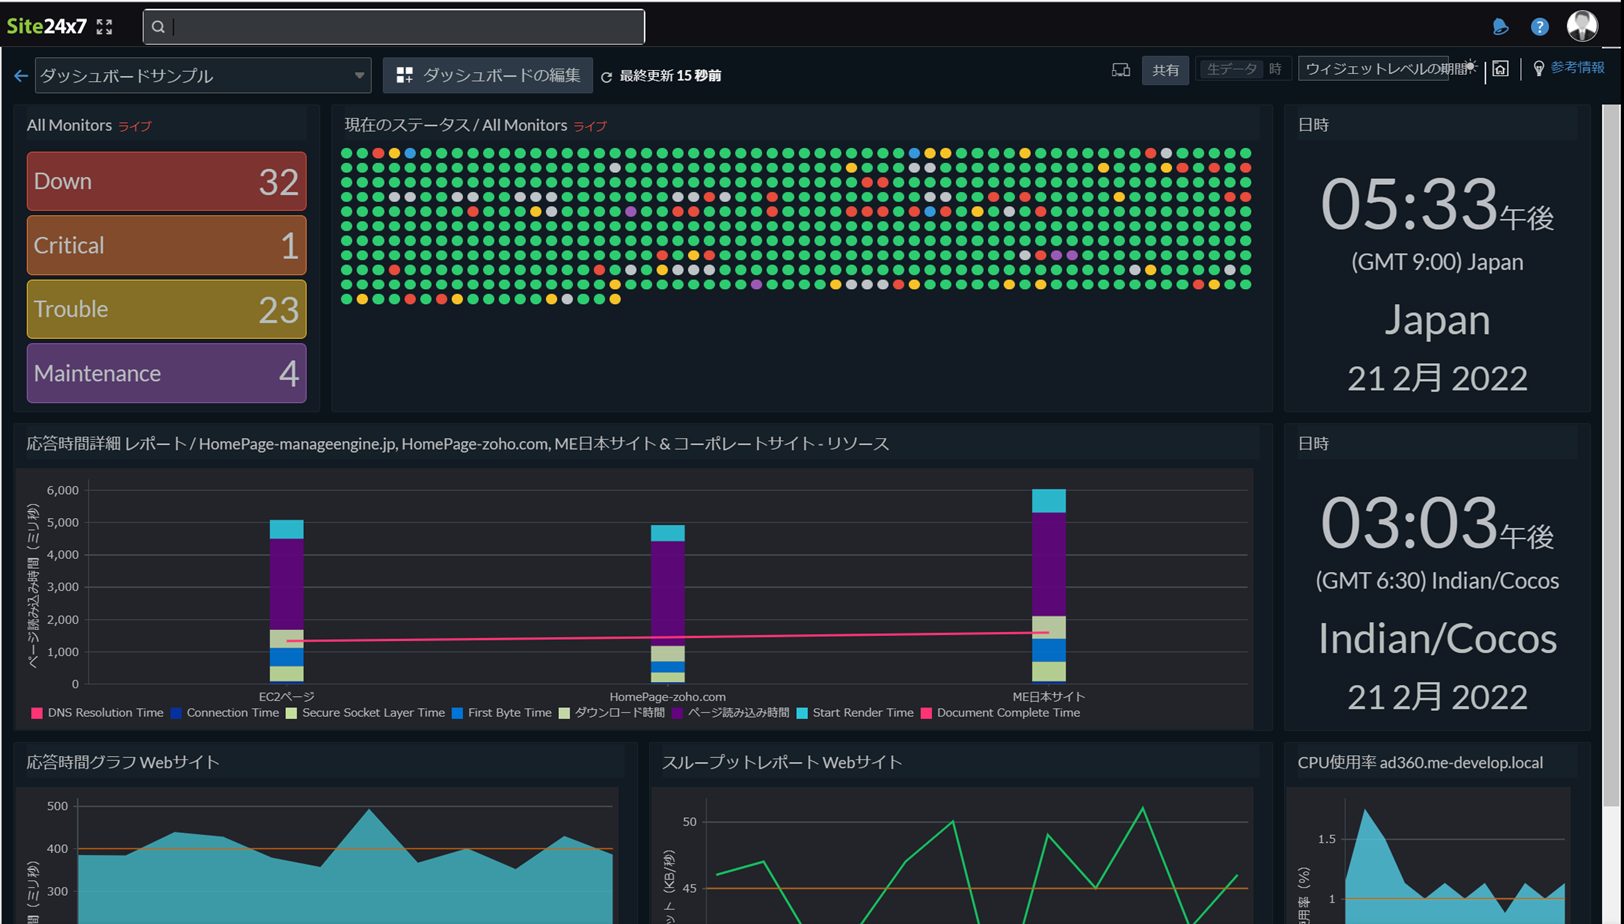Select the Trouble monitors status tile
Viewport: 1624px width, 924px height.
pyautogui.click(x=166, y=309)
